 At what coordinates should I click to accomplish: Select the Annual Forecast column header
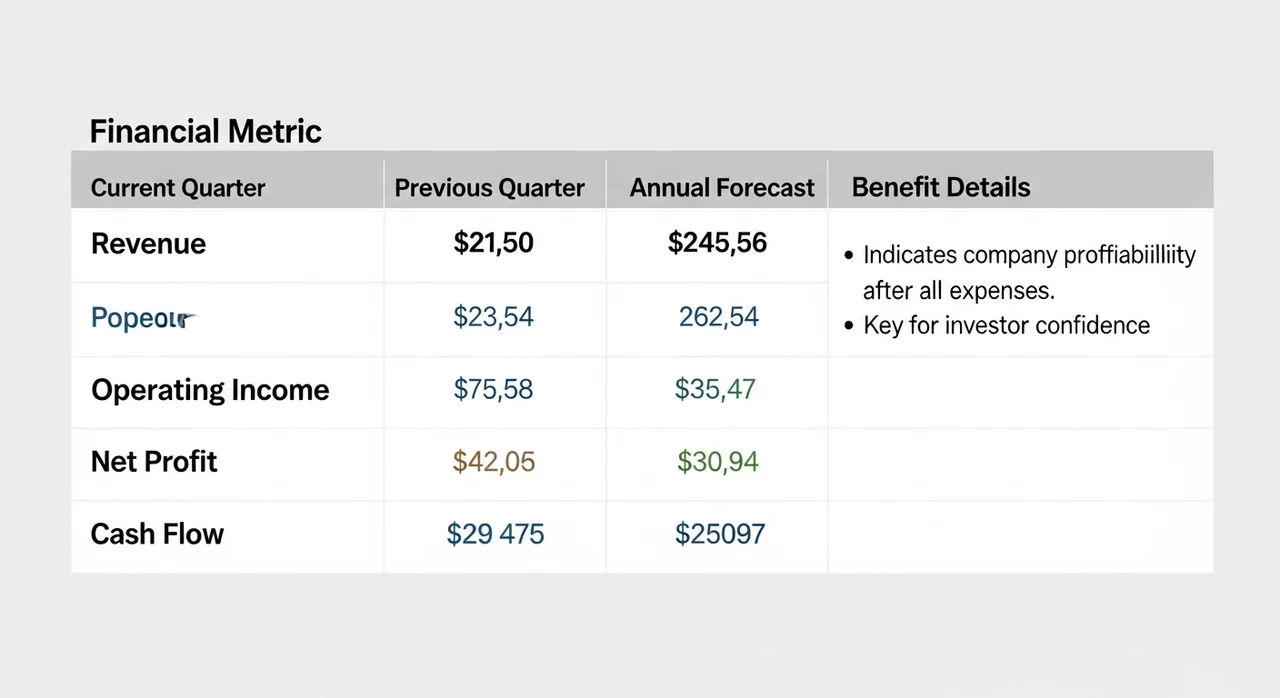pos(722,188)
